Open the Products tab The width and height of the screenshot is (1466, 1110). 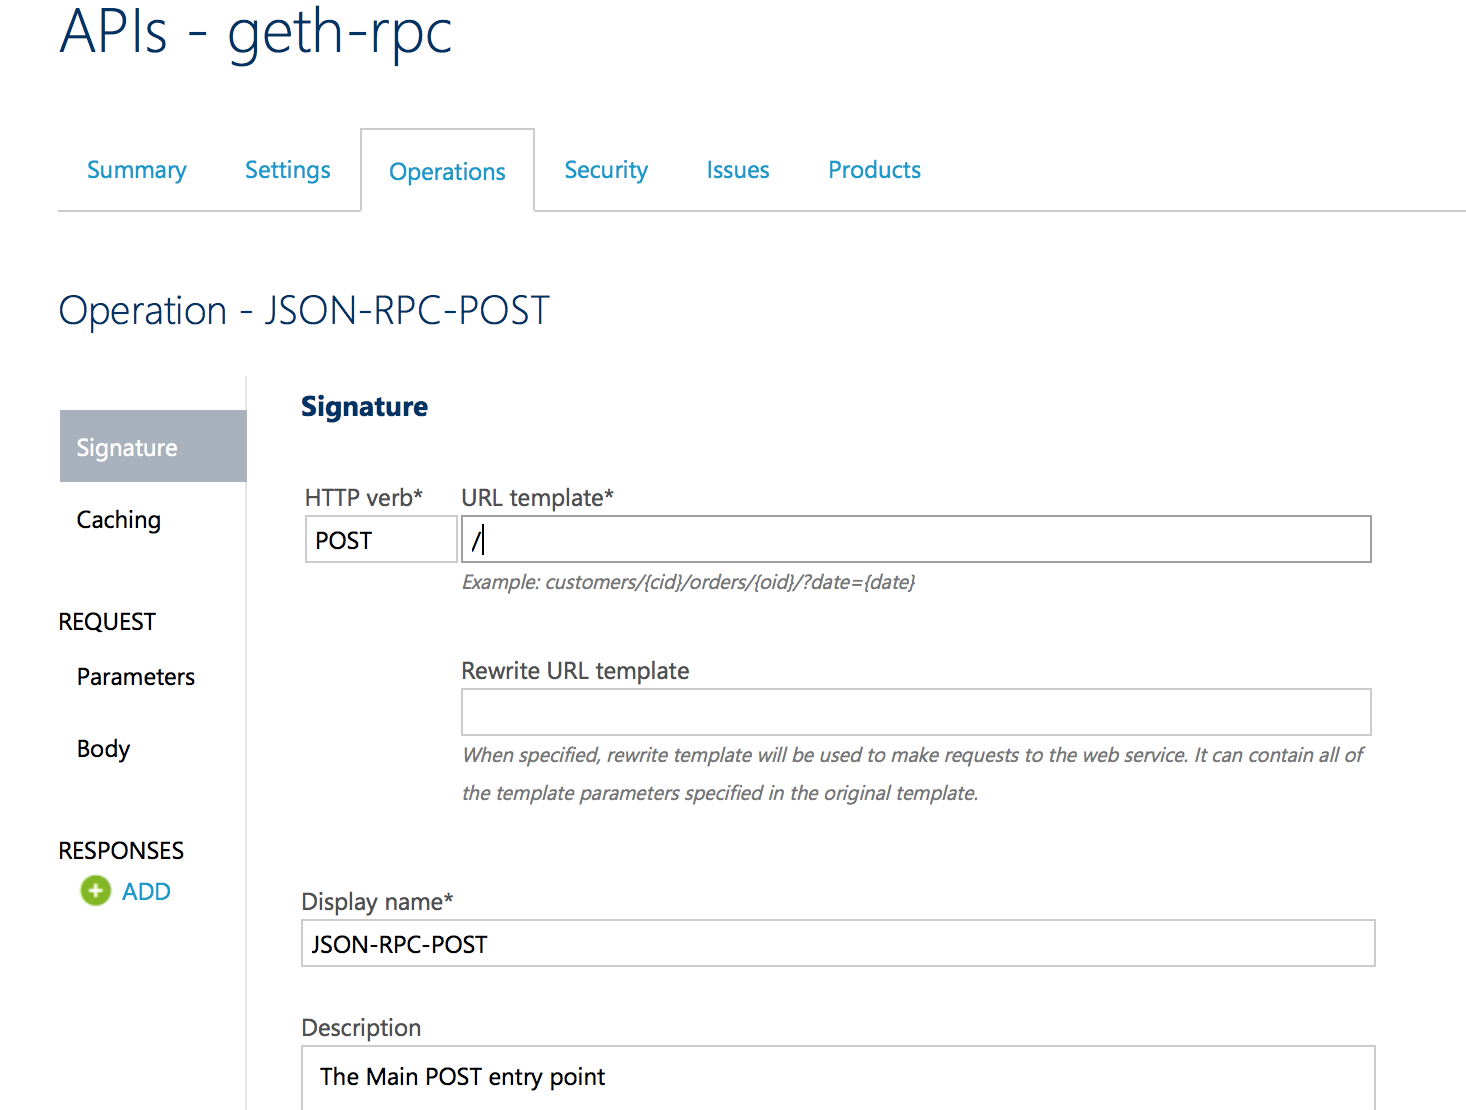(874, 170)
